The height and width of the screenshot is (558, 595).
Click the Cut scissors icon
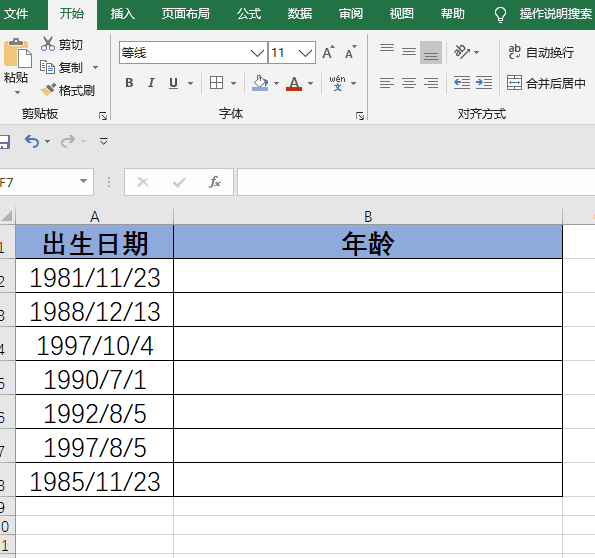click(48, 44)
